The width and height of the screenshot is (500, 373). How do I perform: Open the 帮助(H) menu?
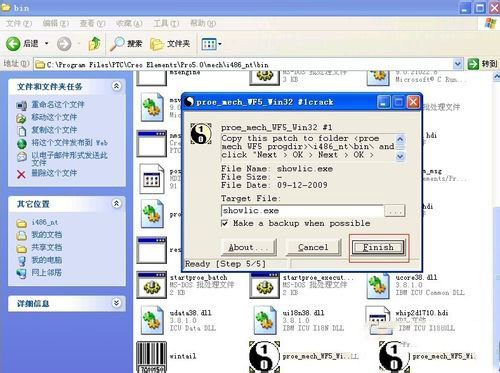coord(203,23)
